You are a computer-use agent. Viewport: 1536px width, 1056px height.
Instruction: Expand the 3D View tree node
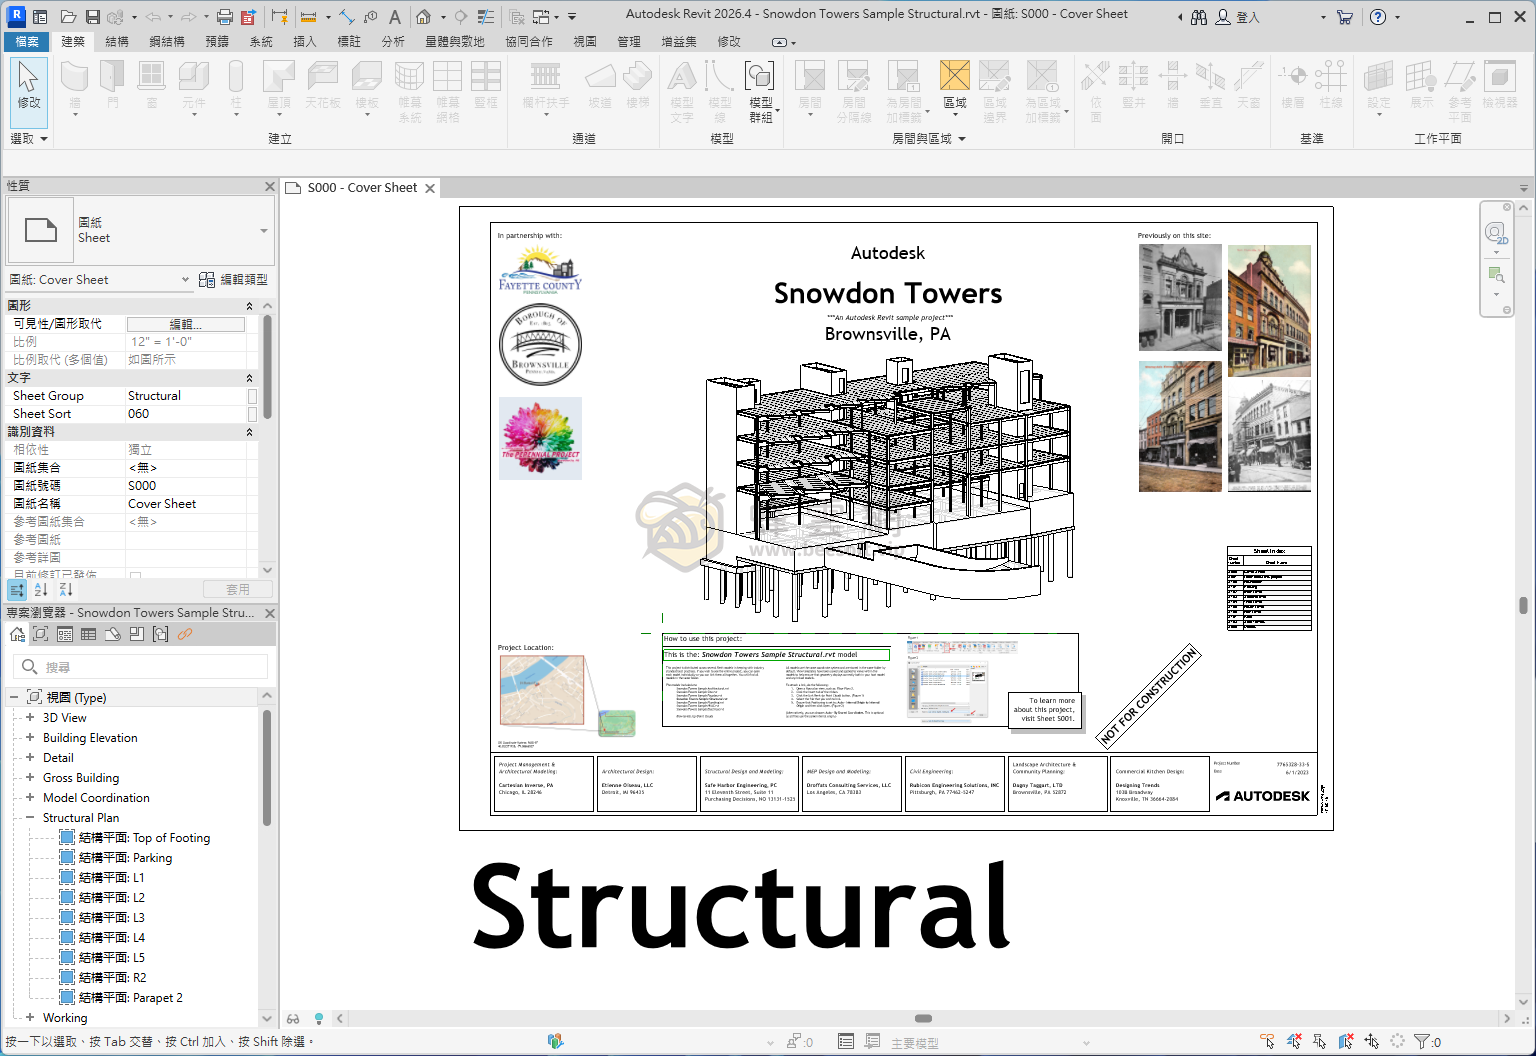pos(30,717)
